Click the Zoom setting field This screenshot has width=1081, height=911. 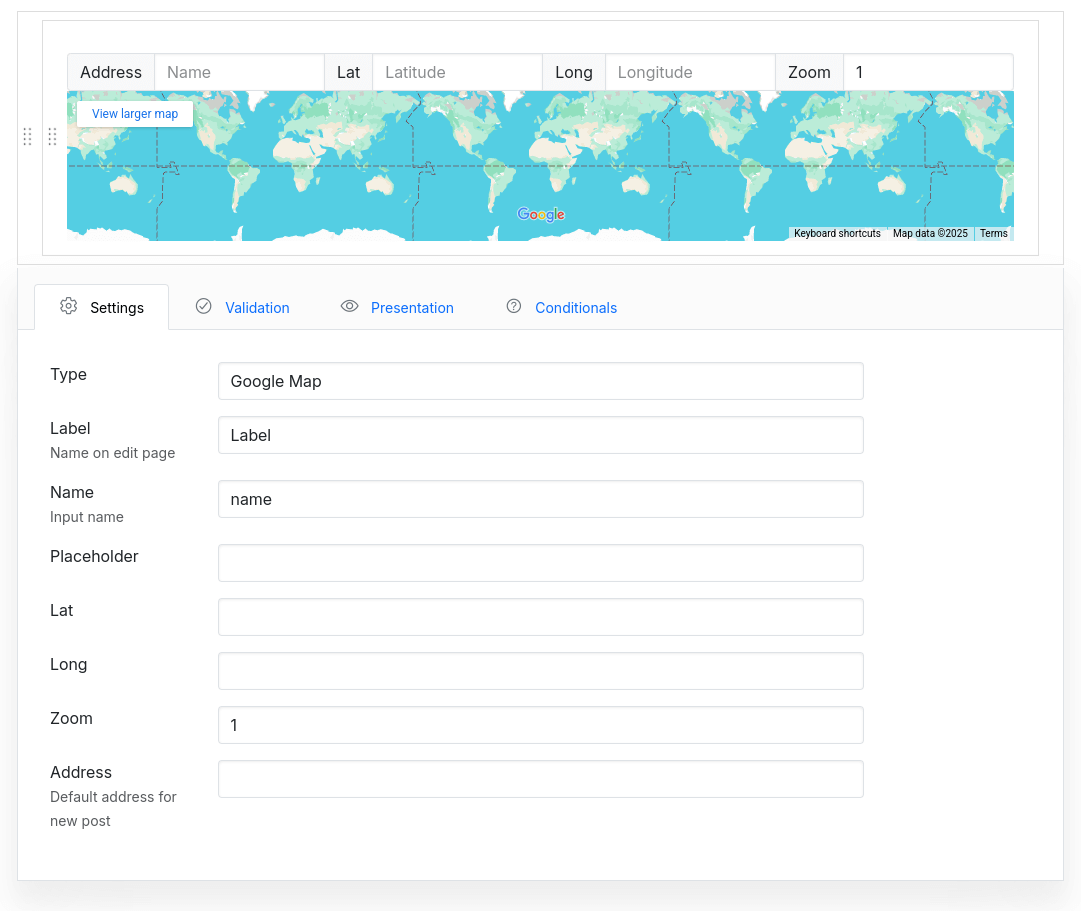click(x=540, y=725)
